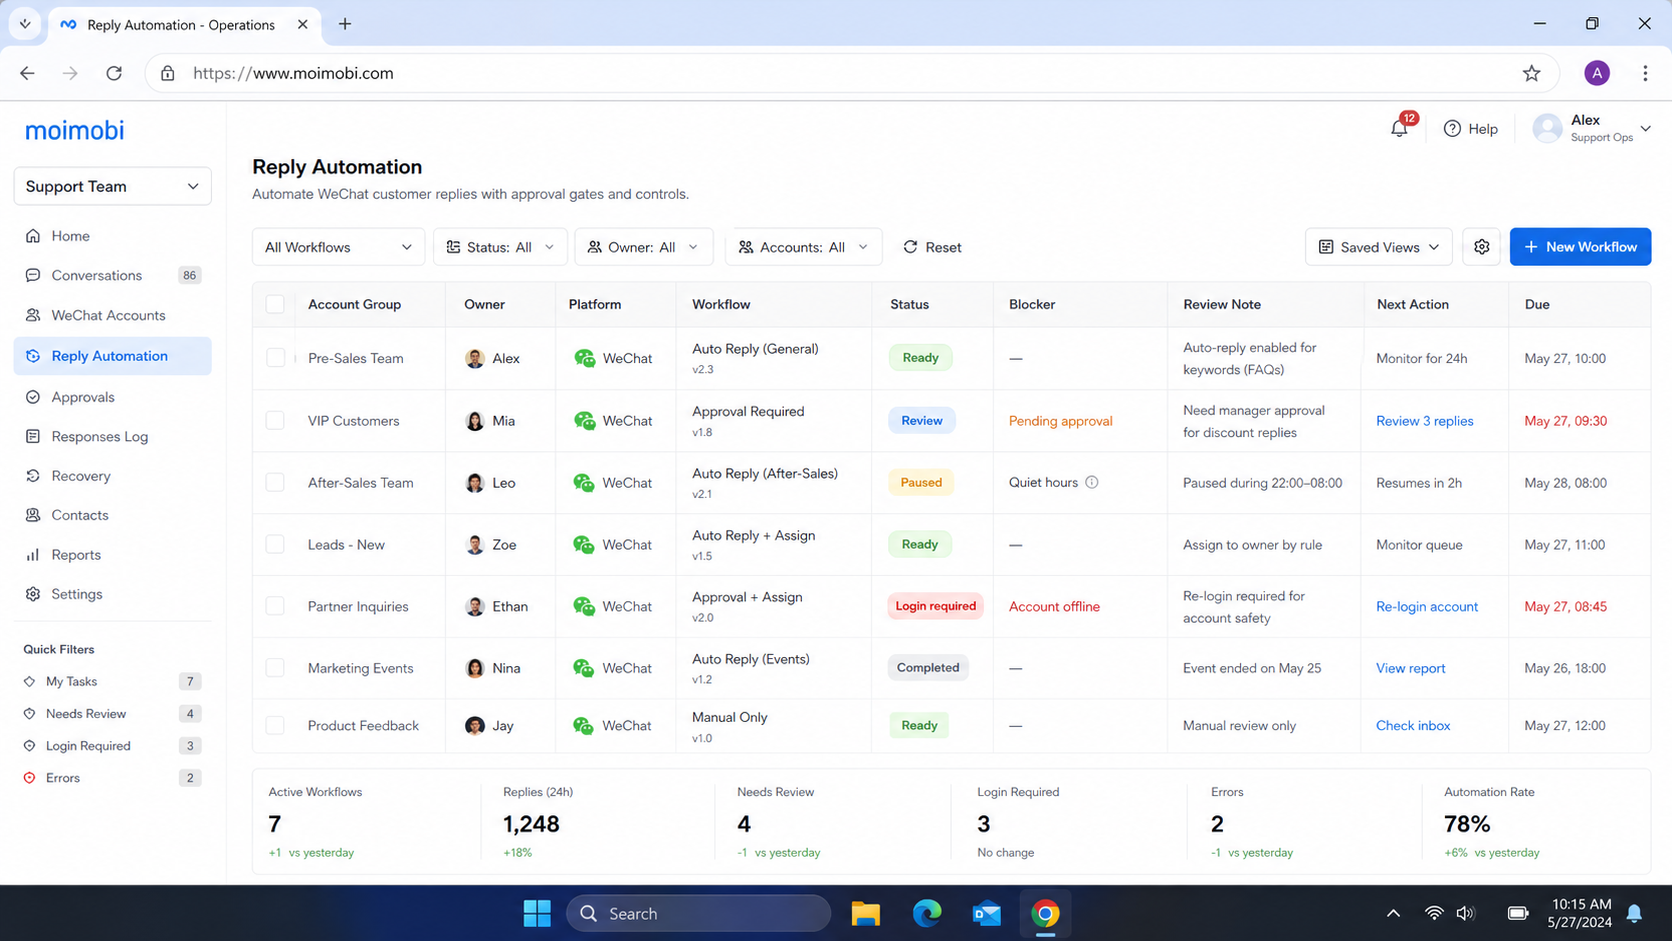The height and width of the screenshot is (941, 1672).
Task: Click the Check inbox link
Action: coord(1413,726)
